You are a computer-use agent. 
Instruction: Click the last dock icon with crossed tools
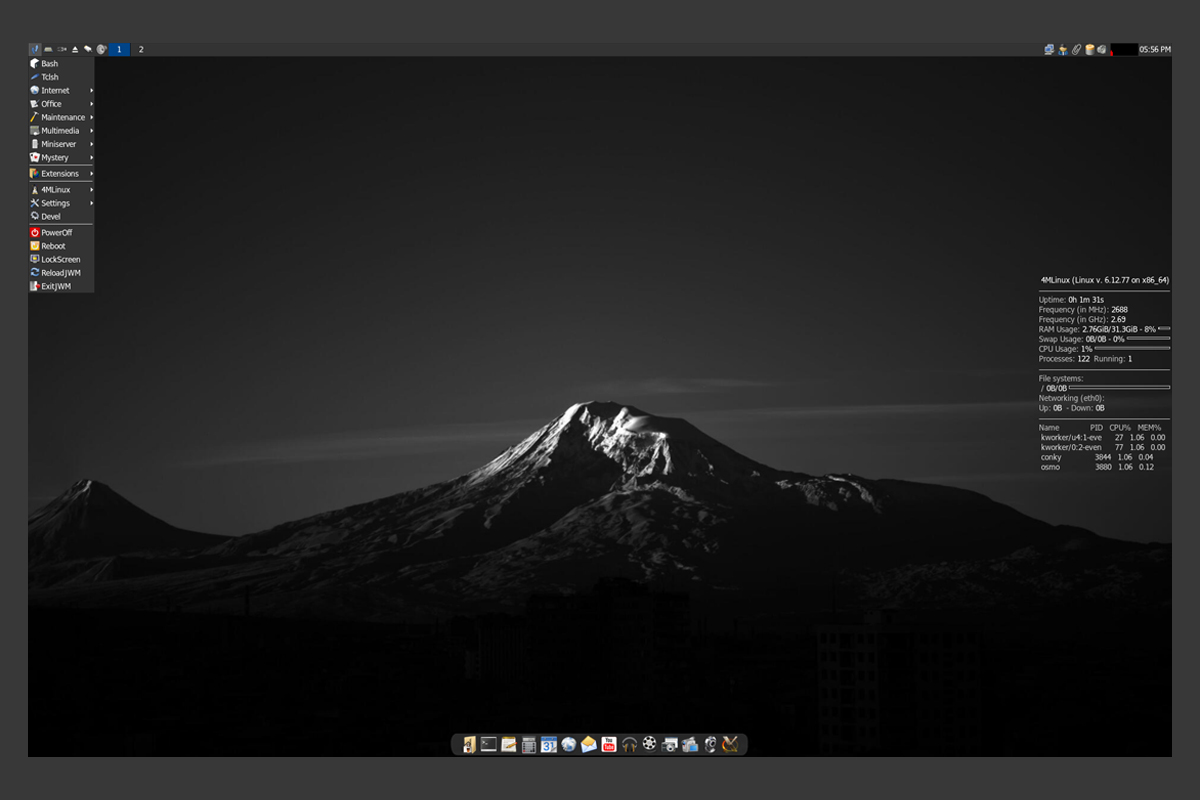click(x=730, y=744)
